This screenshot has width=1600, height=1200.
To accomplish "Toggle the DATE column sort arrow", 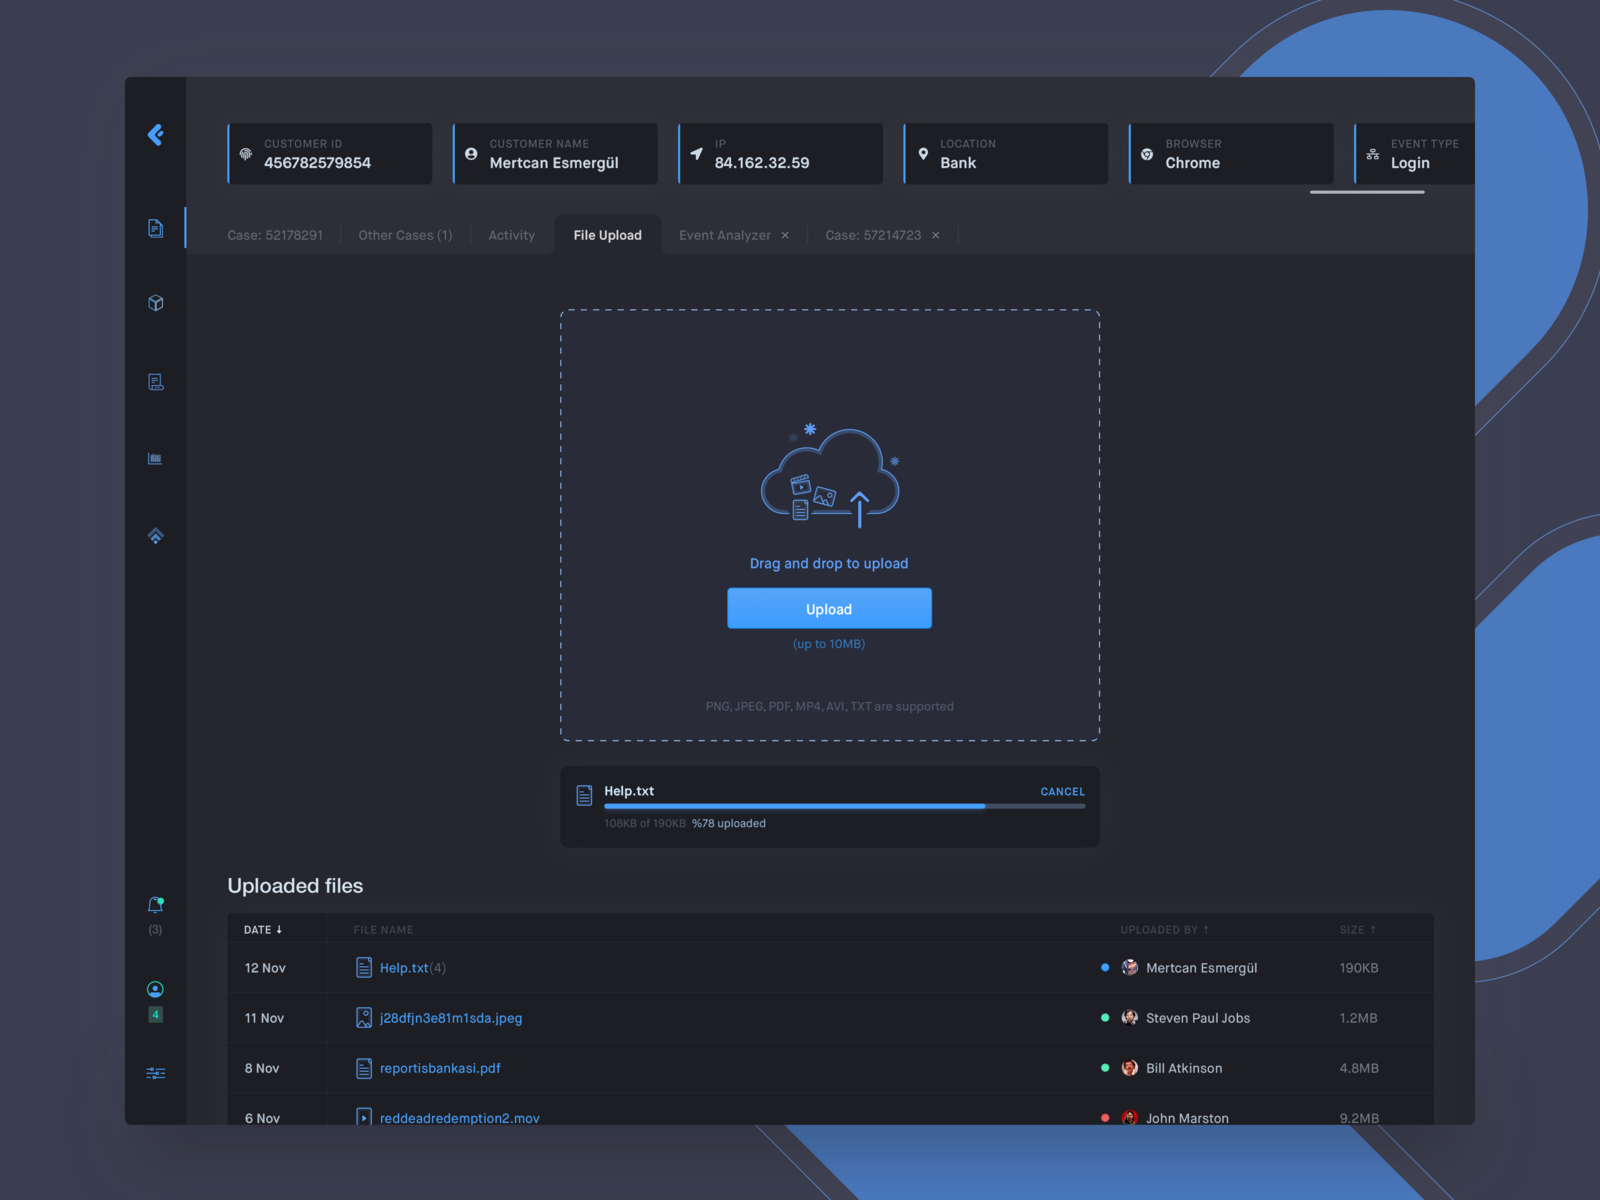I will [279, 929].
